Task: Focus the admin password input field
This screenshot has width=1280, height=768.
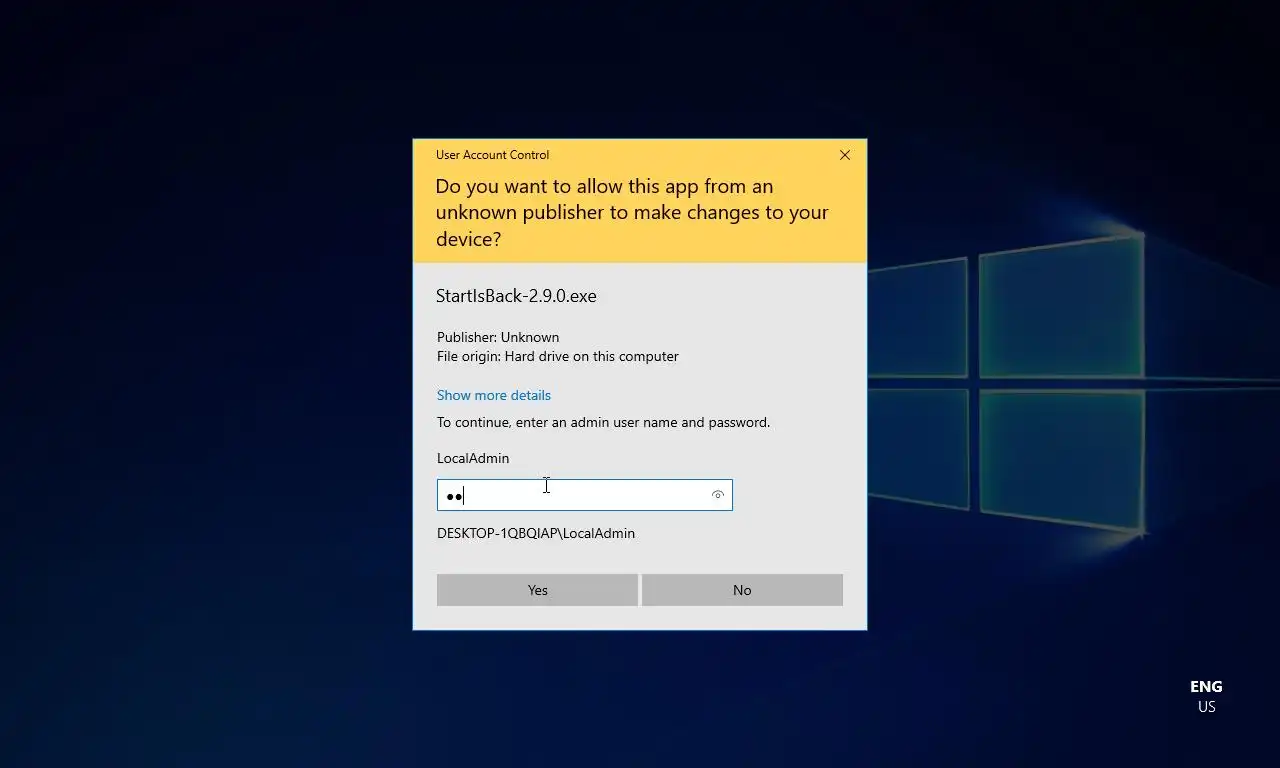Action: [x=584, y=495]
